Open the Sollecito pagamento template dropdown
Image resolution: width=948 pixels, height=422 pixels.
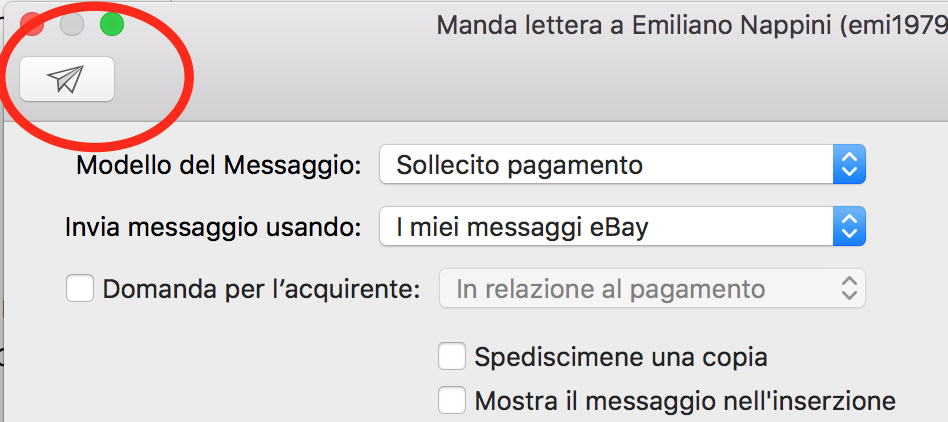point(622,164)
